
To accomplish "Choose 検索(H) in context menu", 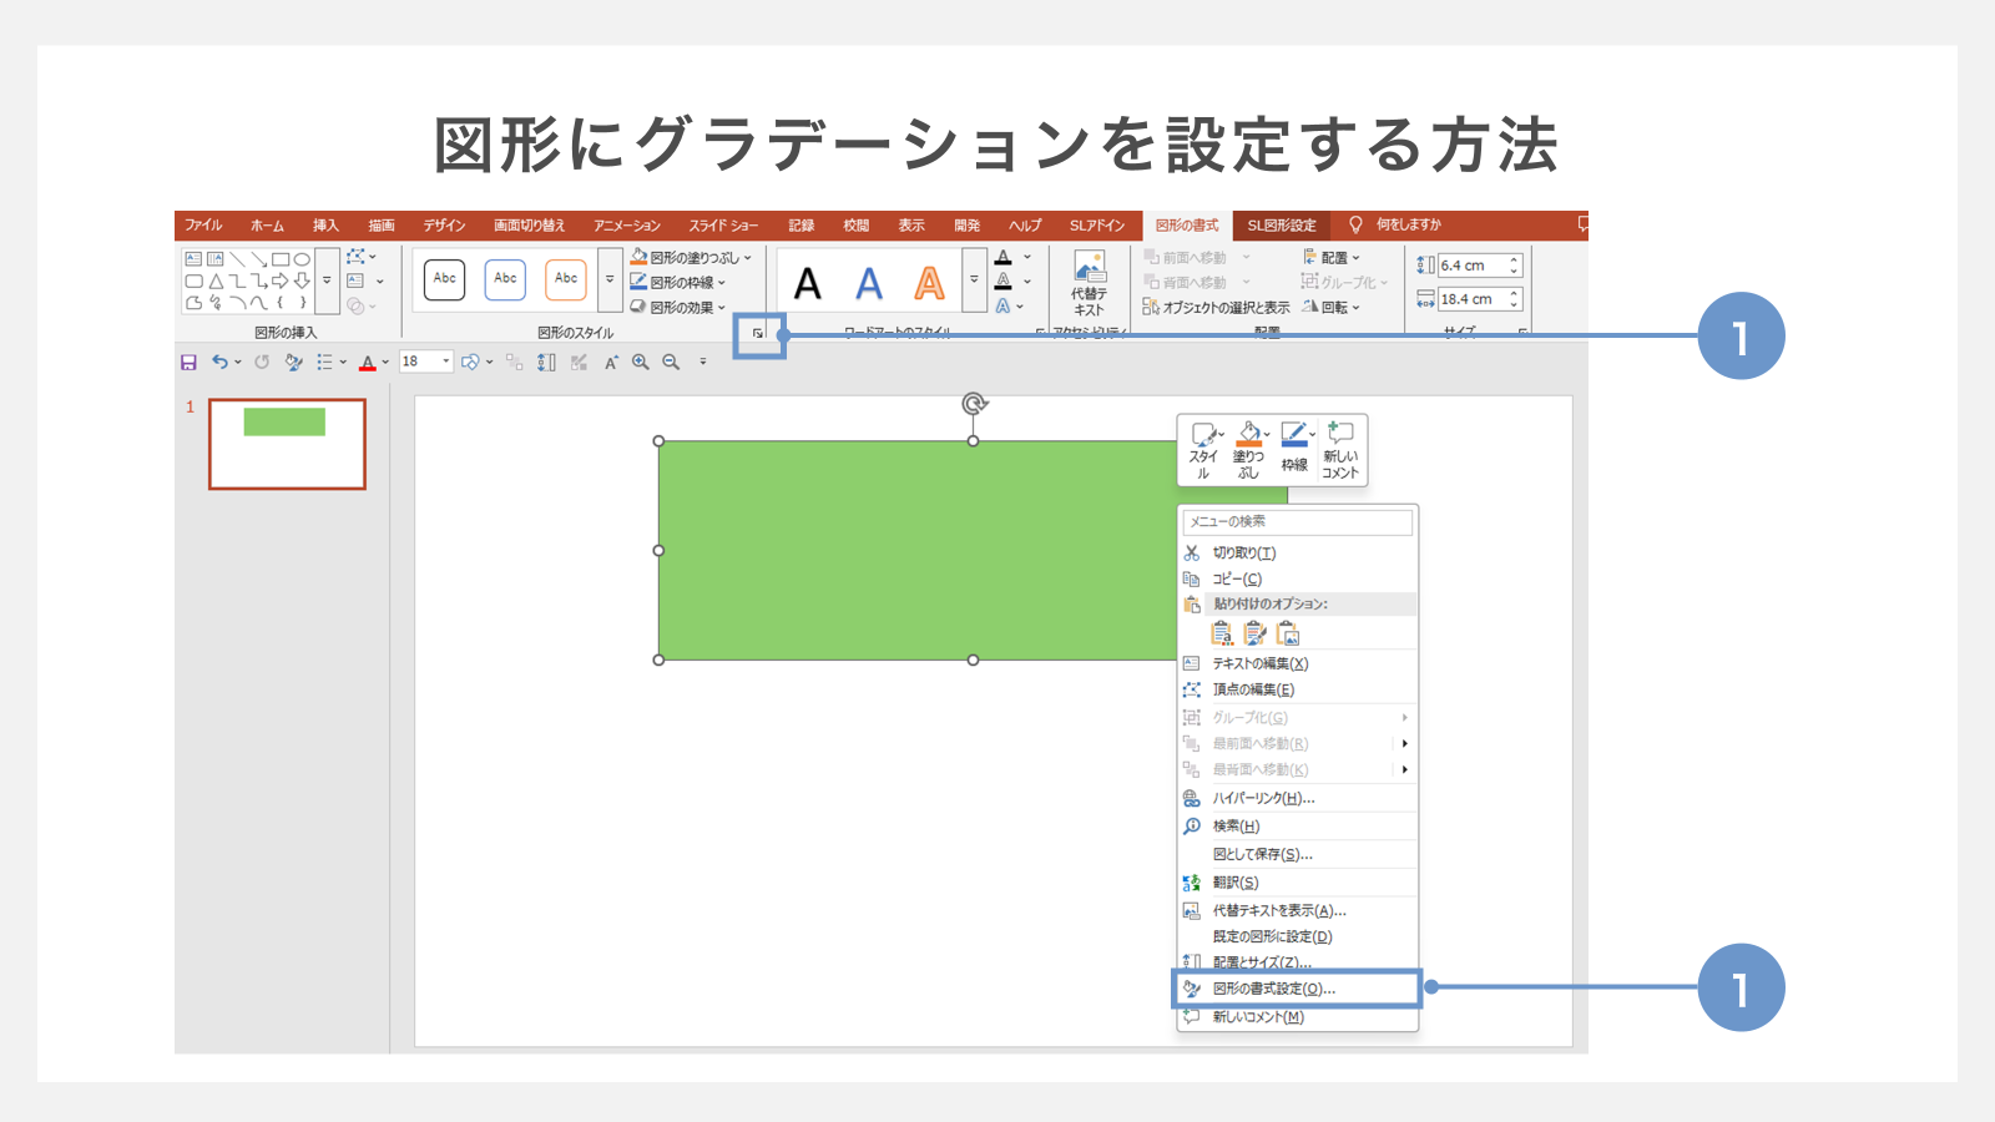I will pos(1297,826).
